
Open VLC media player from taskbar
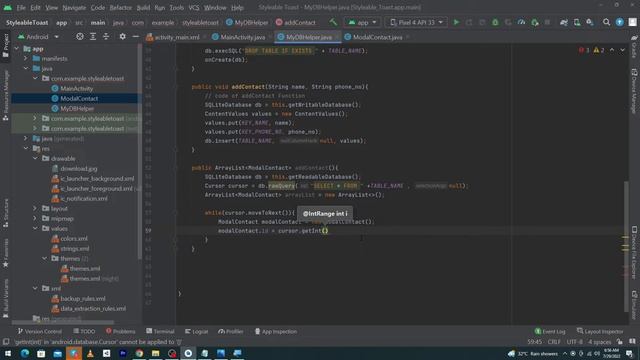coord(90,353)
